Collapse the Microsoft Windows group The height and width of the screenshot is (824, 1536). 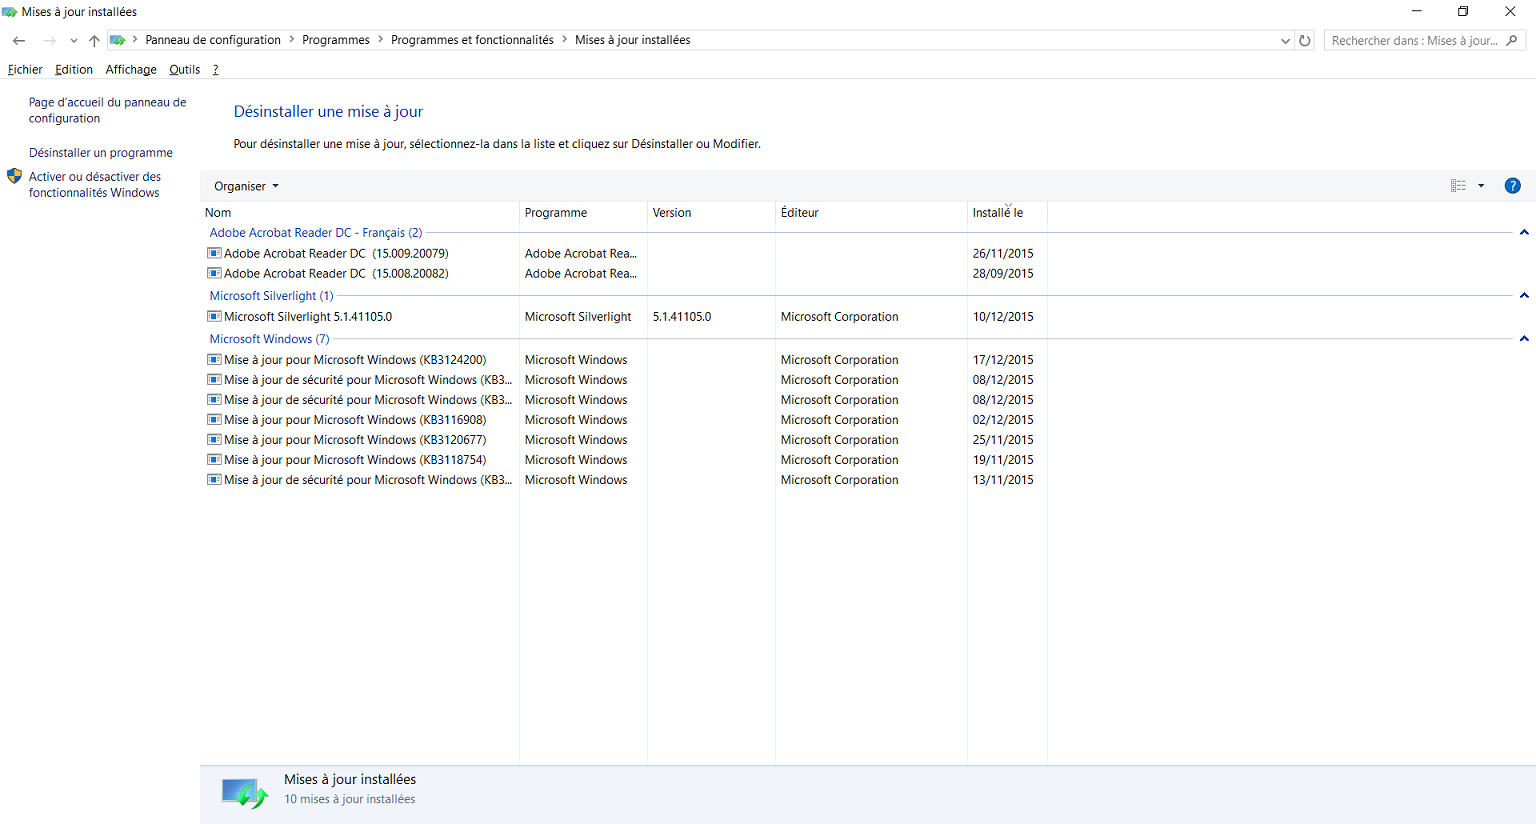point(1524,339)
